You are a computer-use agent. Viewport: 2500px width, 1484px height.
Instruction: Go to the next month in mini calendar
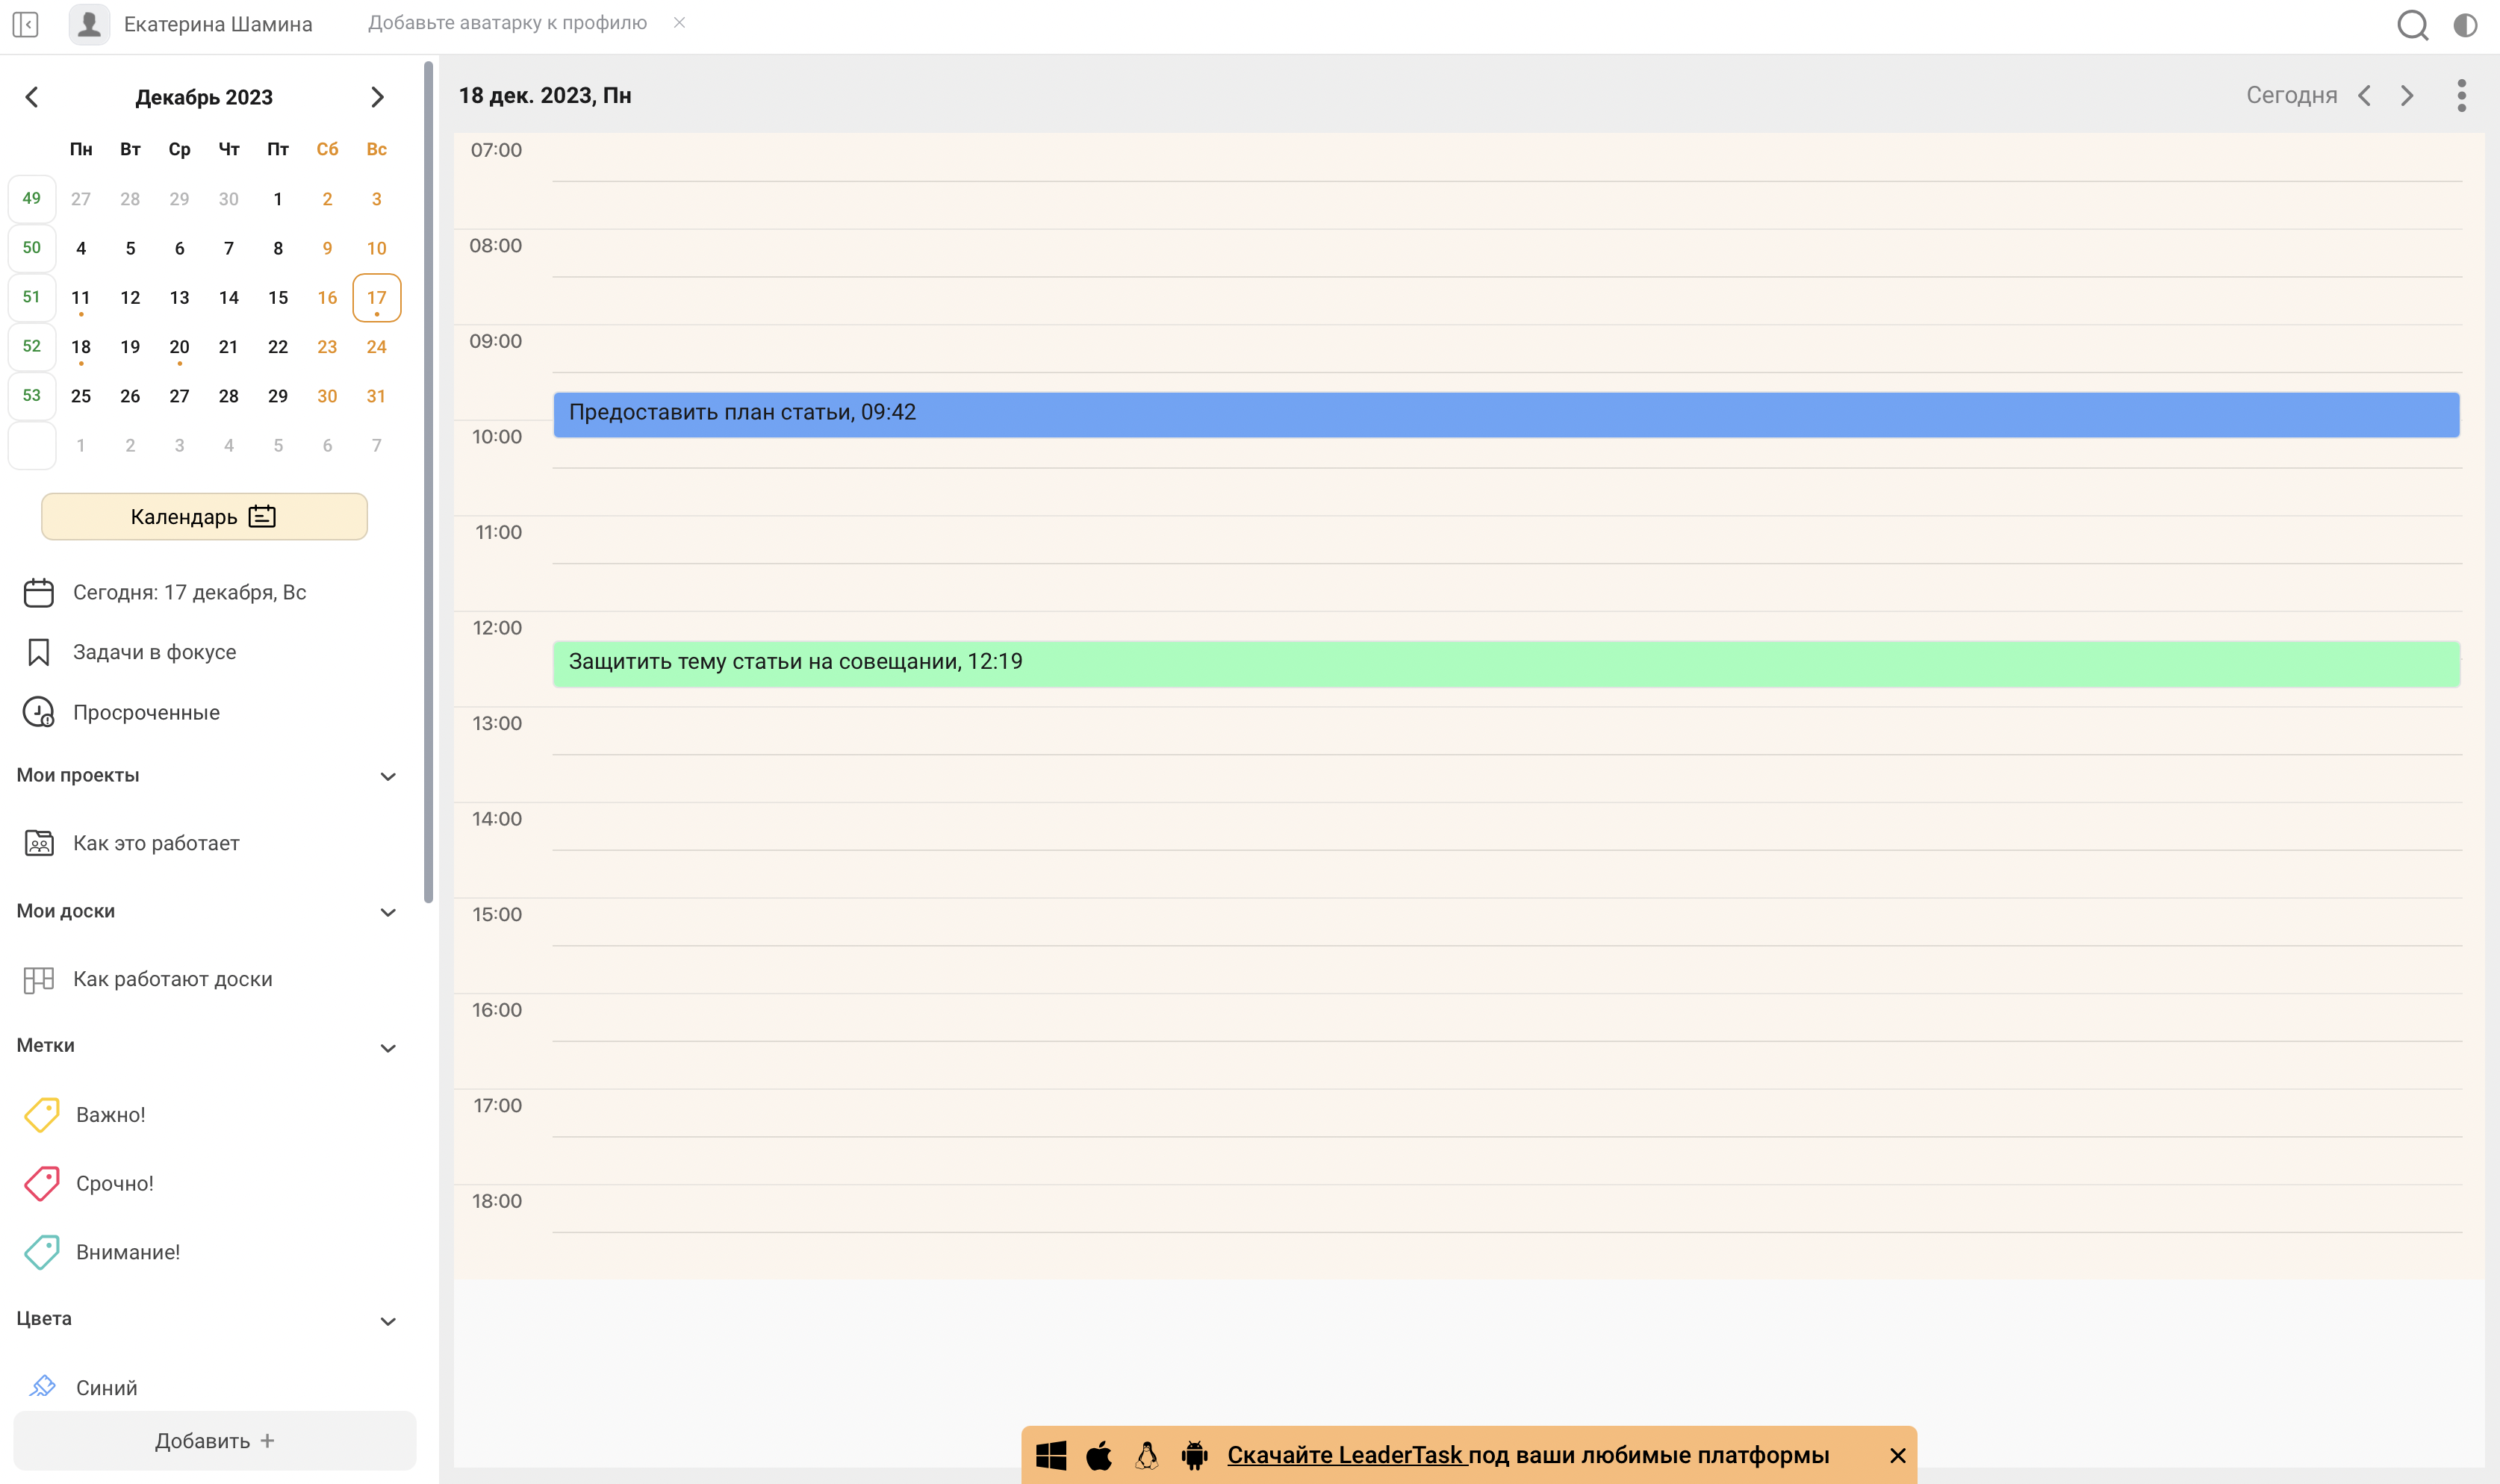pyautogui.click(x=377, y=97)
